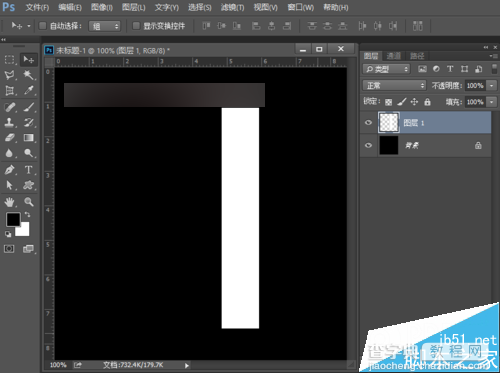Select the Zoom tool
500x373 pixels.
tap(29, 201)
